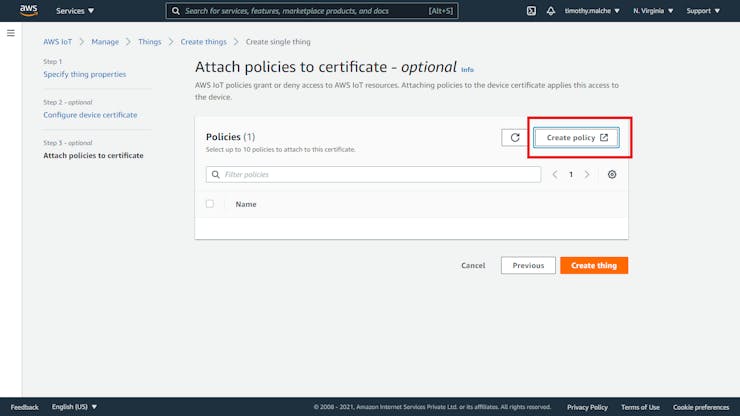The image size is (740, 416).
Task: Open the Terms of Use link
Action: [640, 407]
